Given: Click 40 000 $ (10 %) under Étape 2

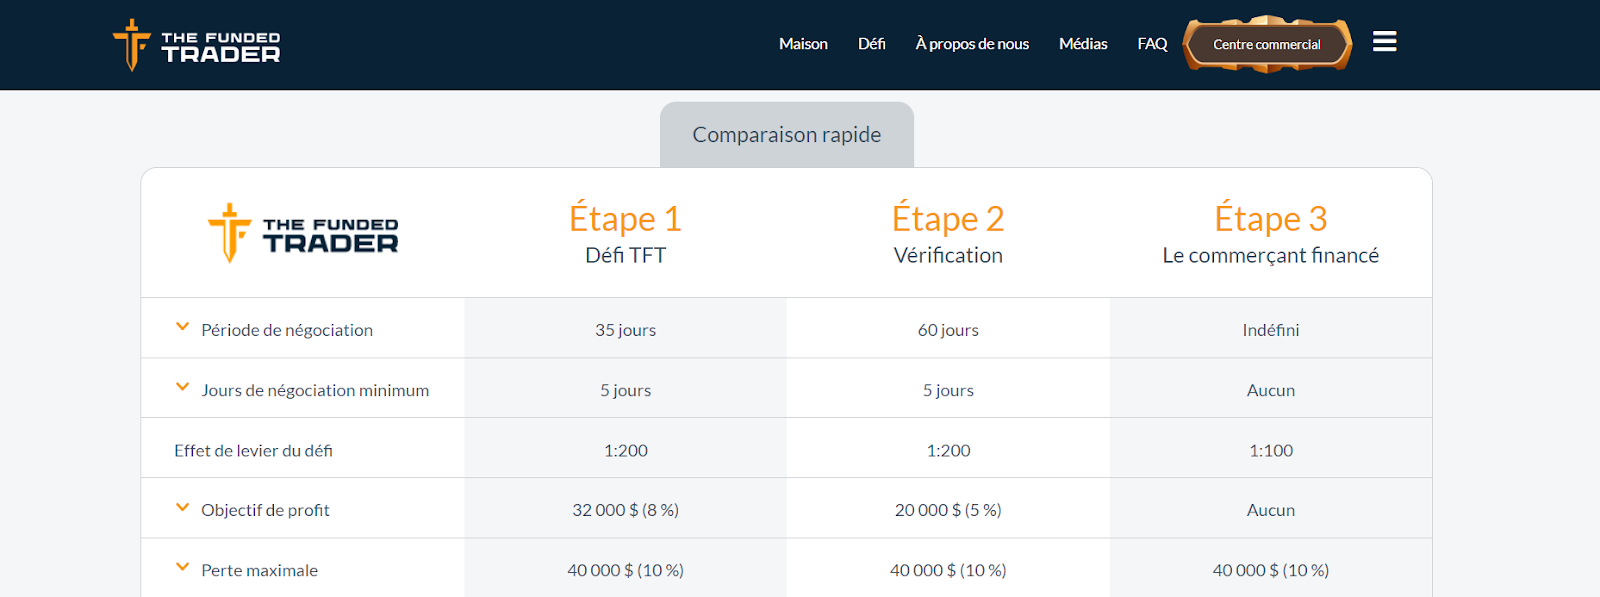Looking at the screenshot, I should click(948, 570).
